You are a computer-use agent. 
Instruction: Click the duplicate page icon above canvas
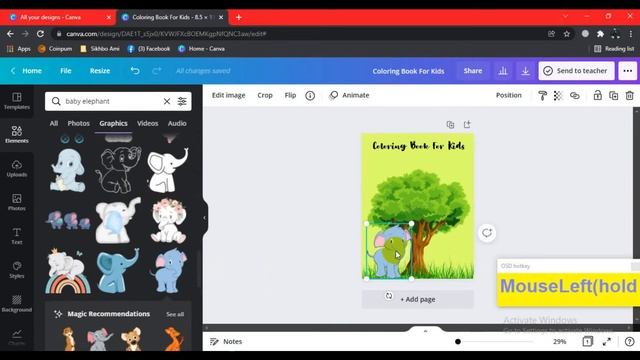tap(450, 124)
